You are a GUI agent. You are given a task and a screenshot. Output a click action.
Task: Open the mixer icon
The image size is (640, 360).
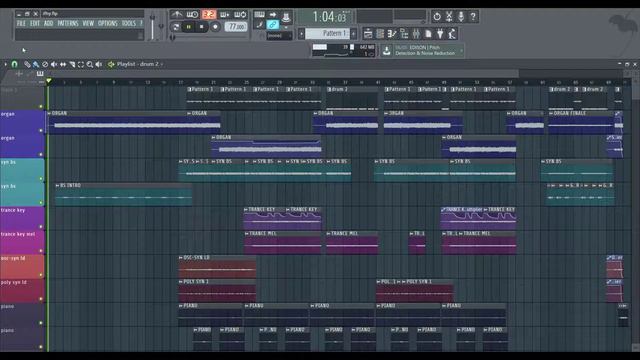pos(416,33)
